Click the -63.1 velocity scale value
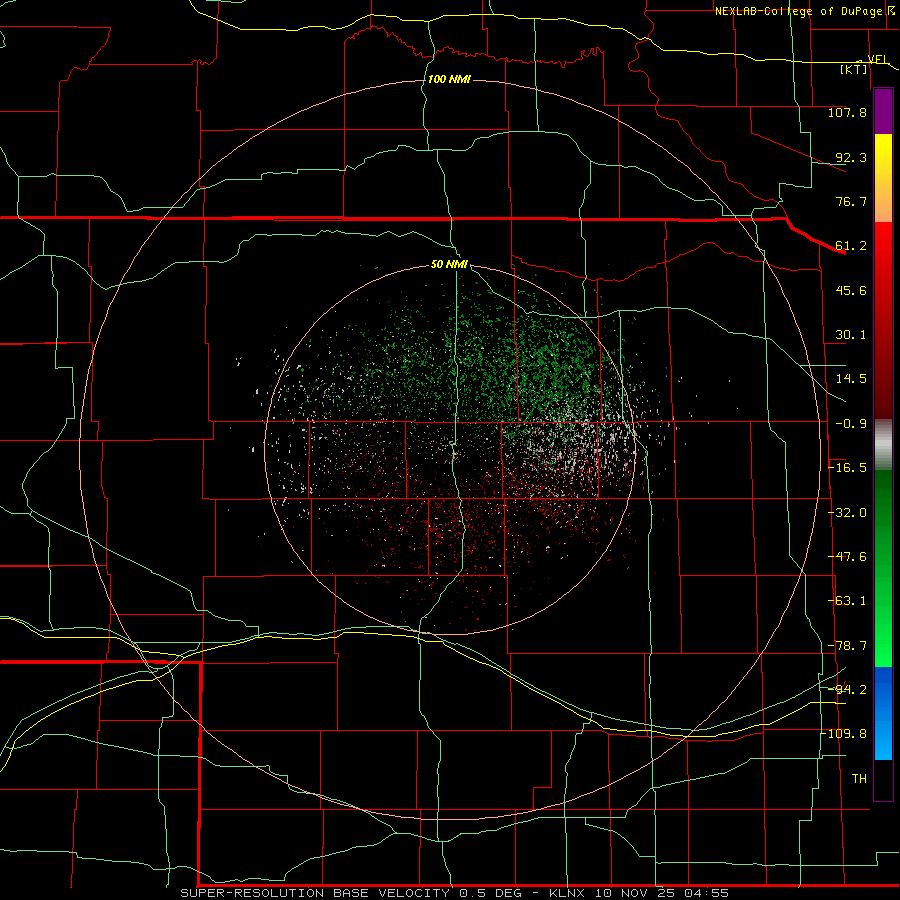 (x=847, y=601)
